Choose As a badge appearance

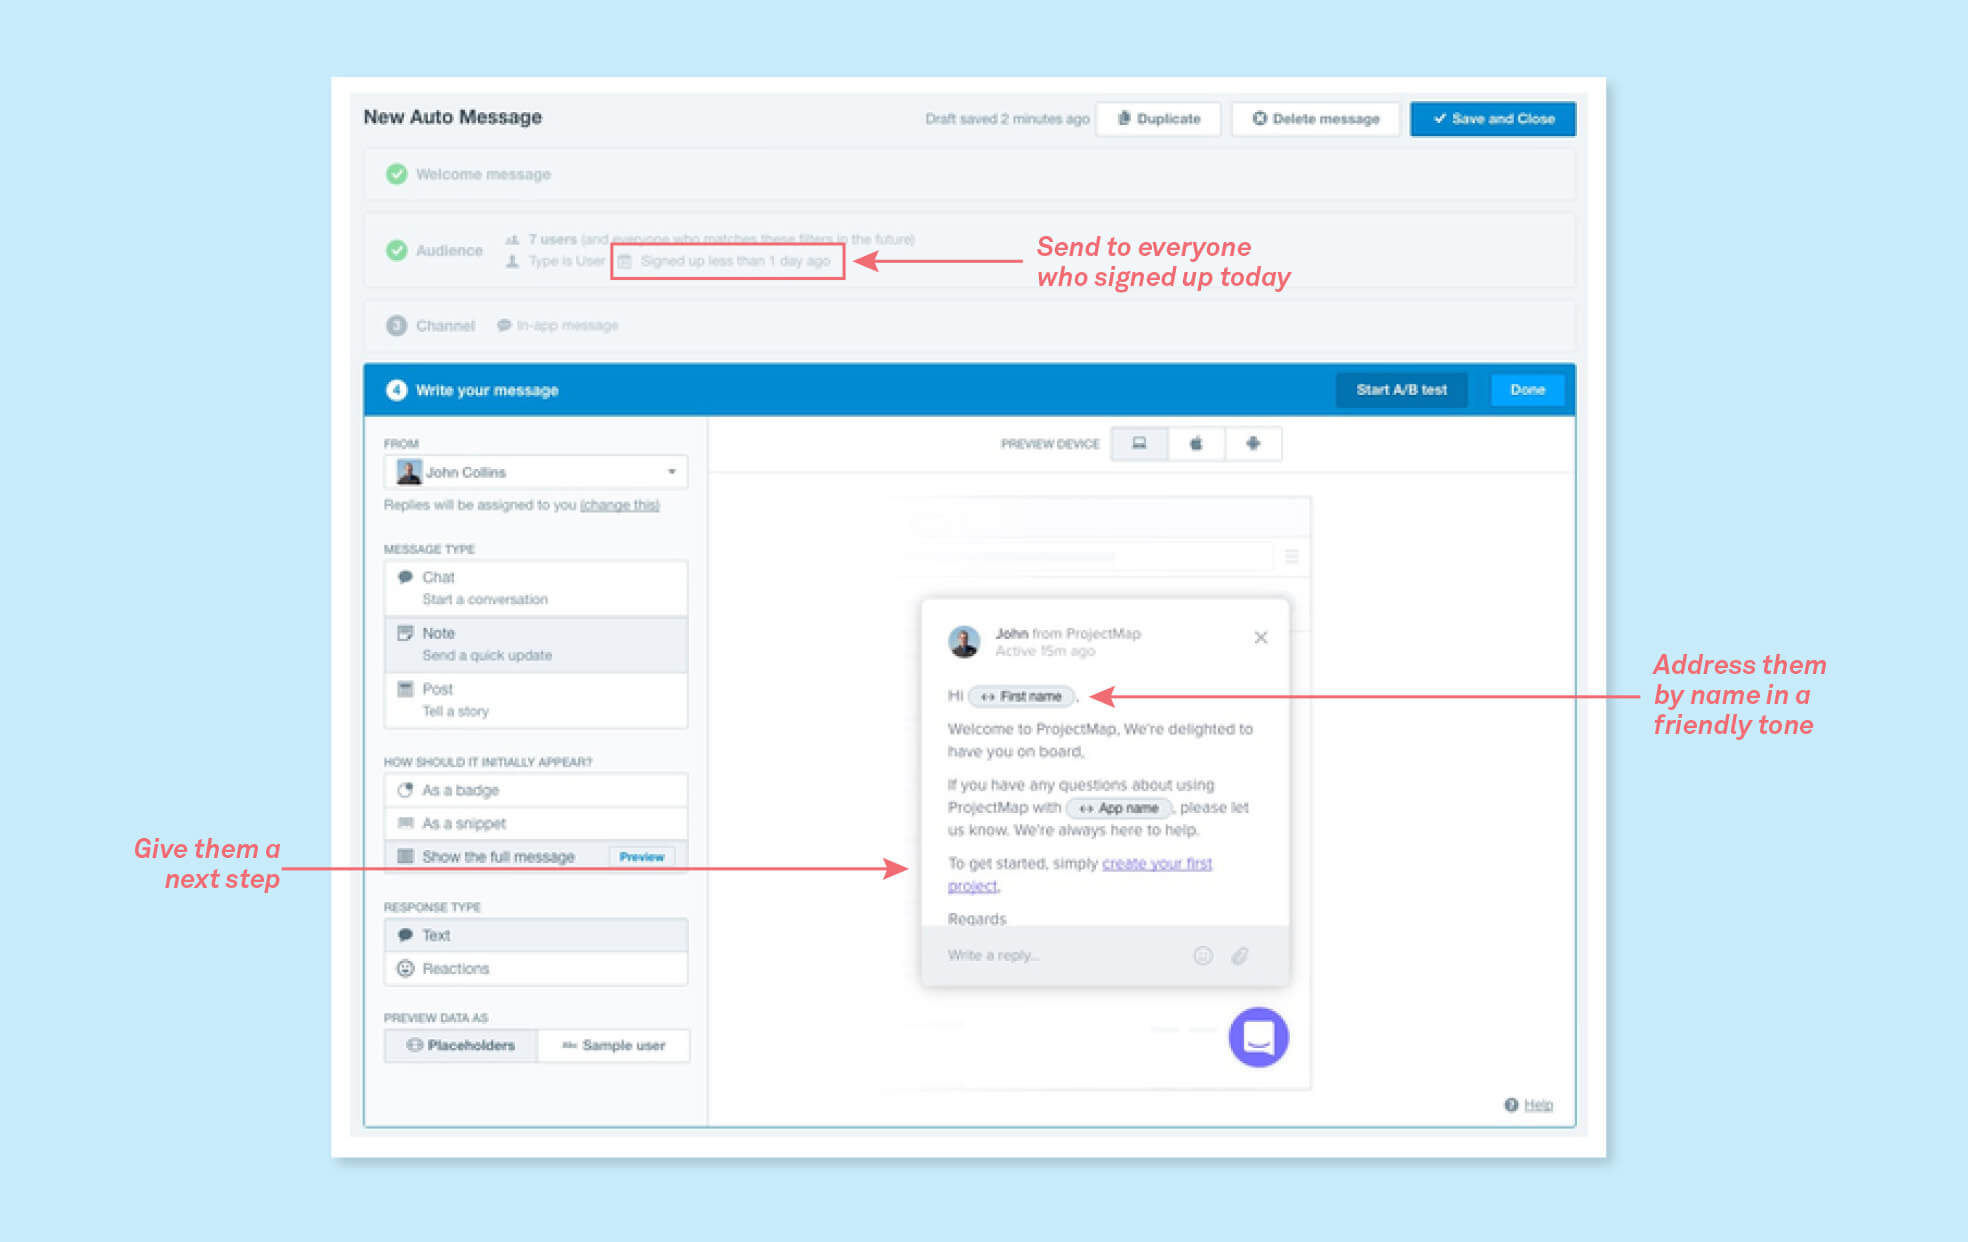click(536, 790)
